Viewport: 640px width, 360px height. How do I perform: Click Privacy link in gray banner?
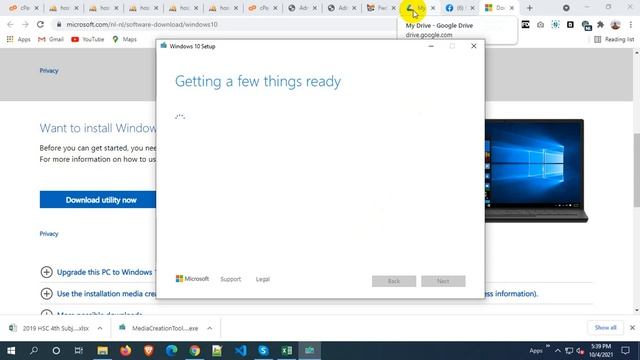49,71
